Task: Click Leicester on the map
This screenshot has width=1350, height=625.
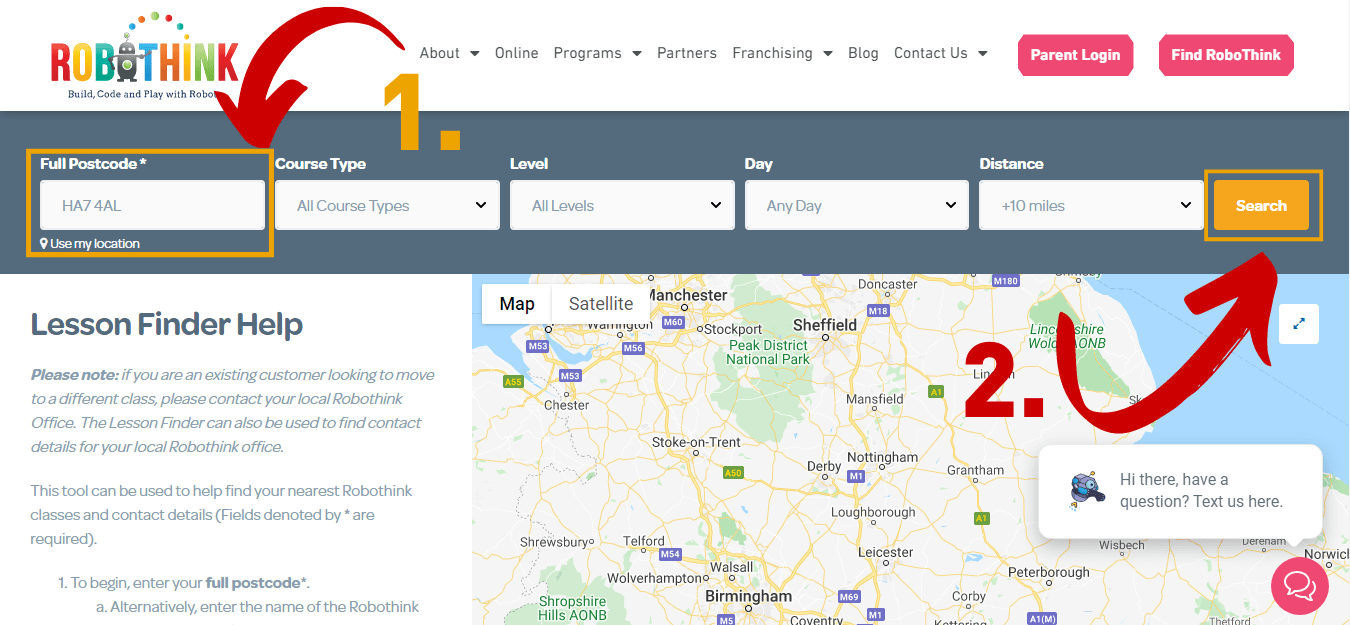Action: 886,552
